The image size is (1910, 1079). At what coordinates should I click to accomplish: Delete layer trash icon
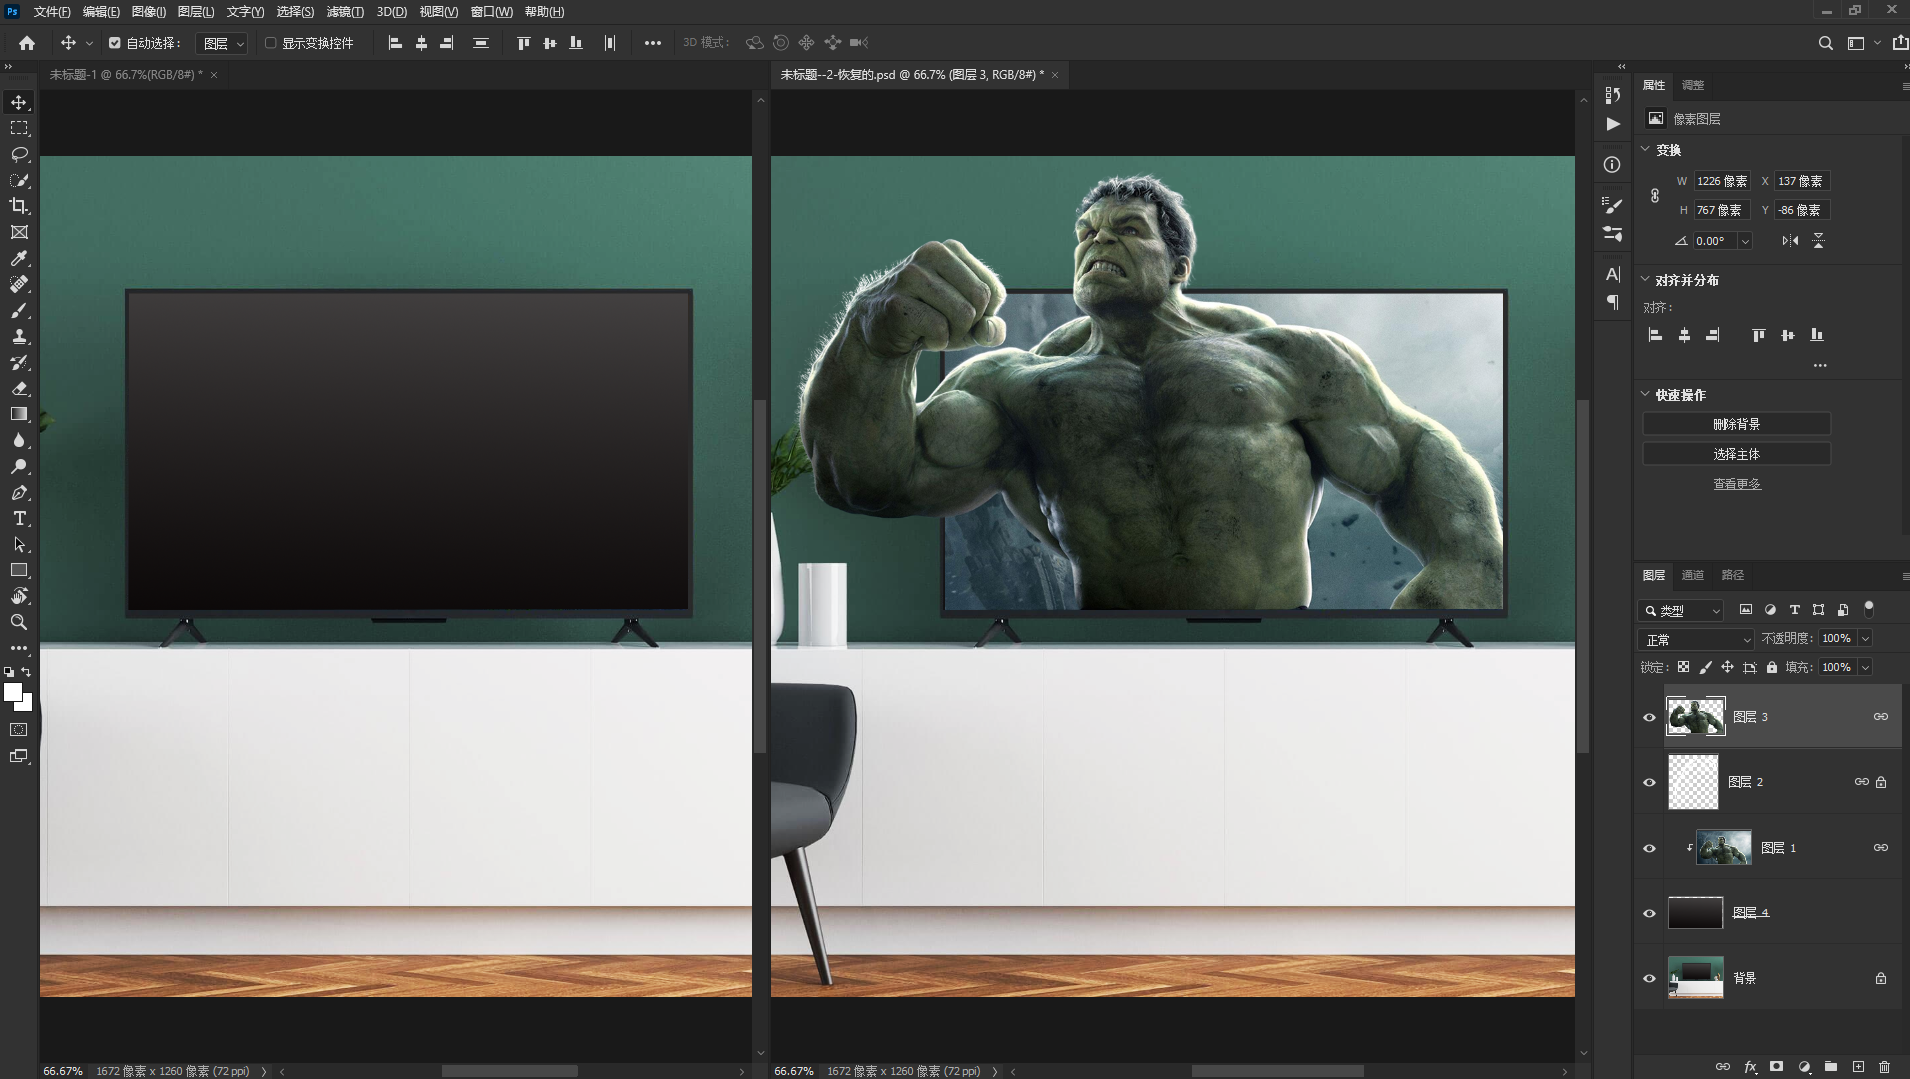pyautogui.click(x=1885, y=1067)
